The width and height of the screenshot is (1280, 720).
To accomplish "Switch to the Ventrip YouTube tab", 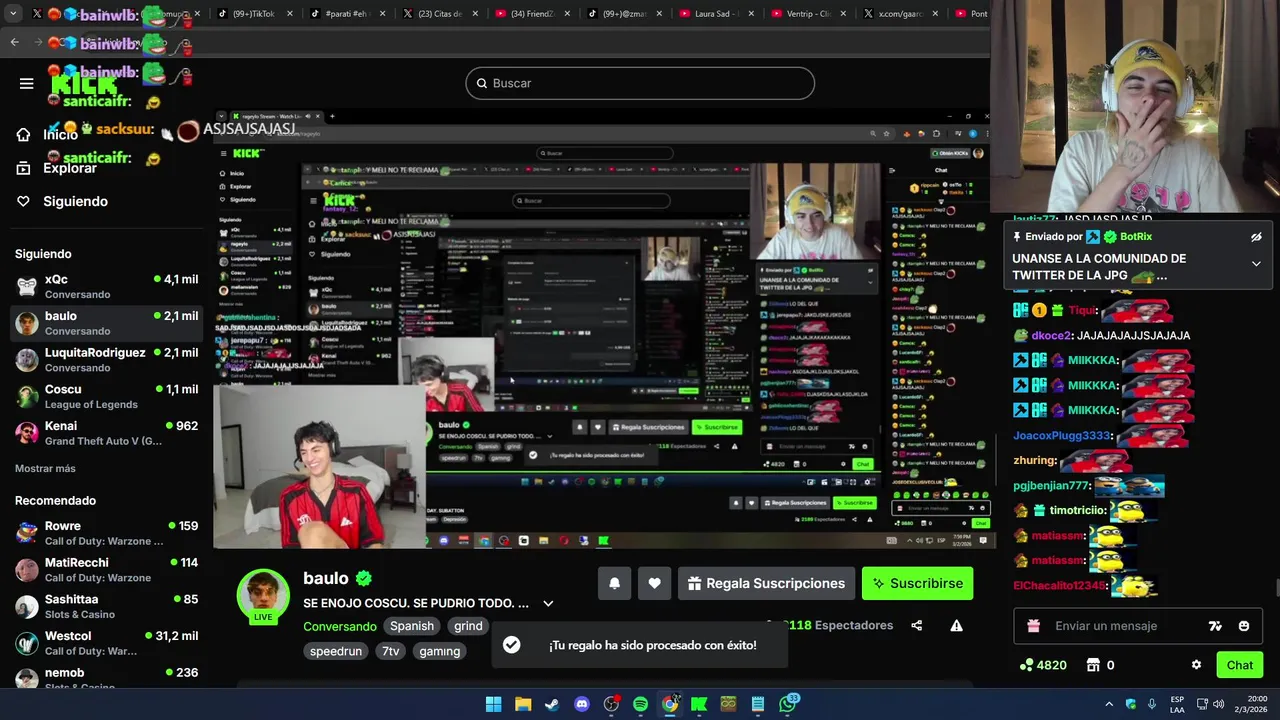I will pos(807,14).
